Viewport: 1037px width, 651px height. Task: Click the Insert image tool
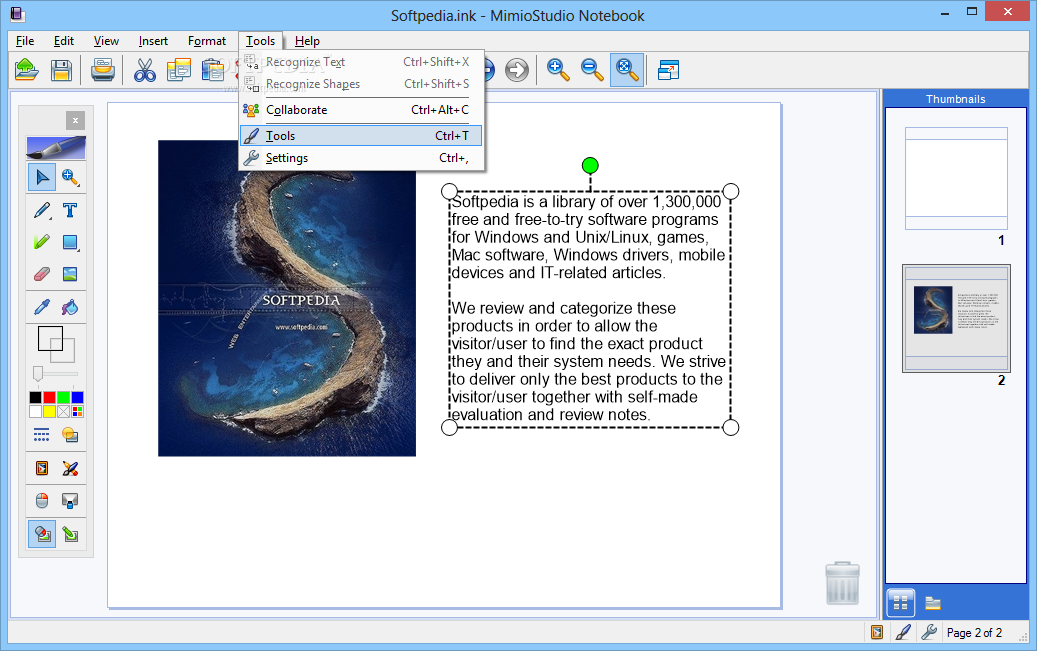pos(70,274)
